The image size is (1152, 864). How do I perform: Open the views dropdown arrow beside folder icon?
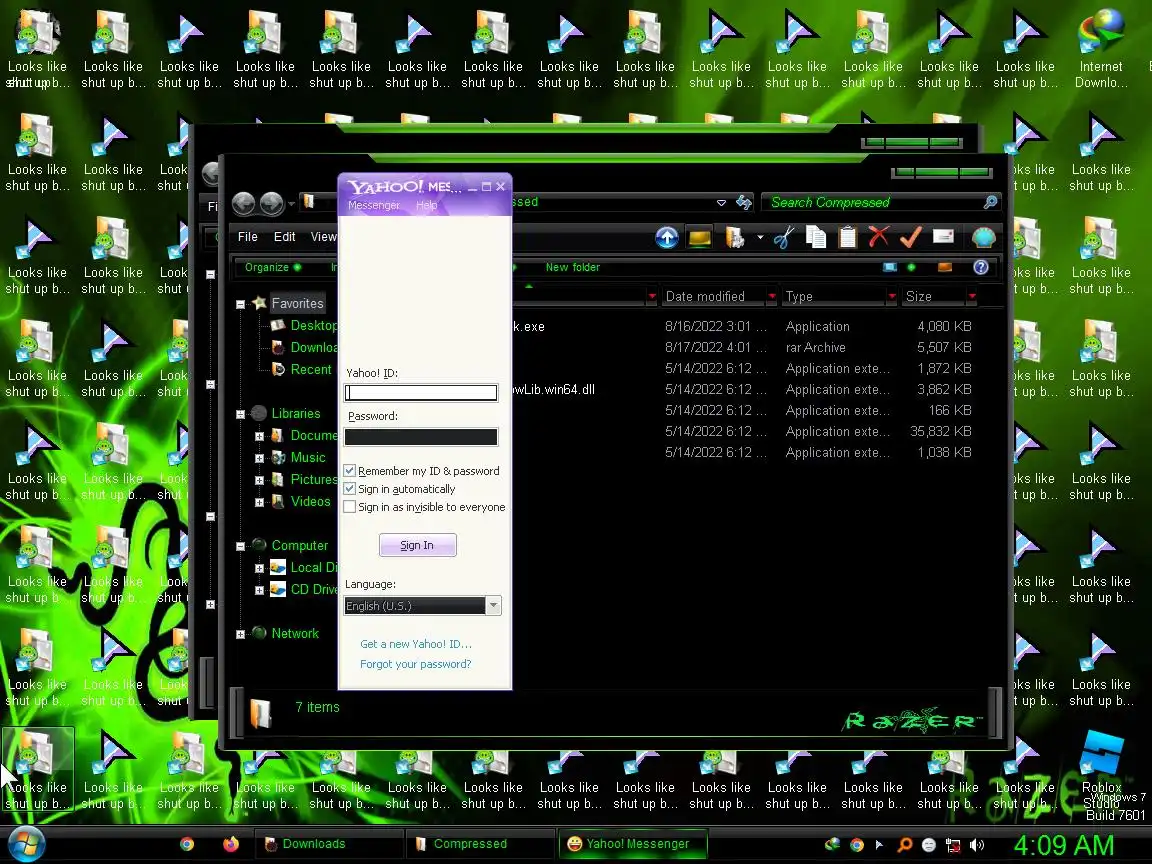(x=760, y=237)
